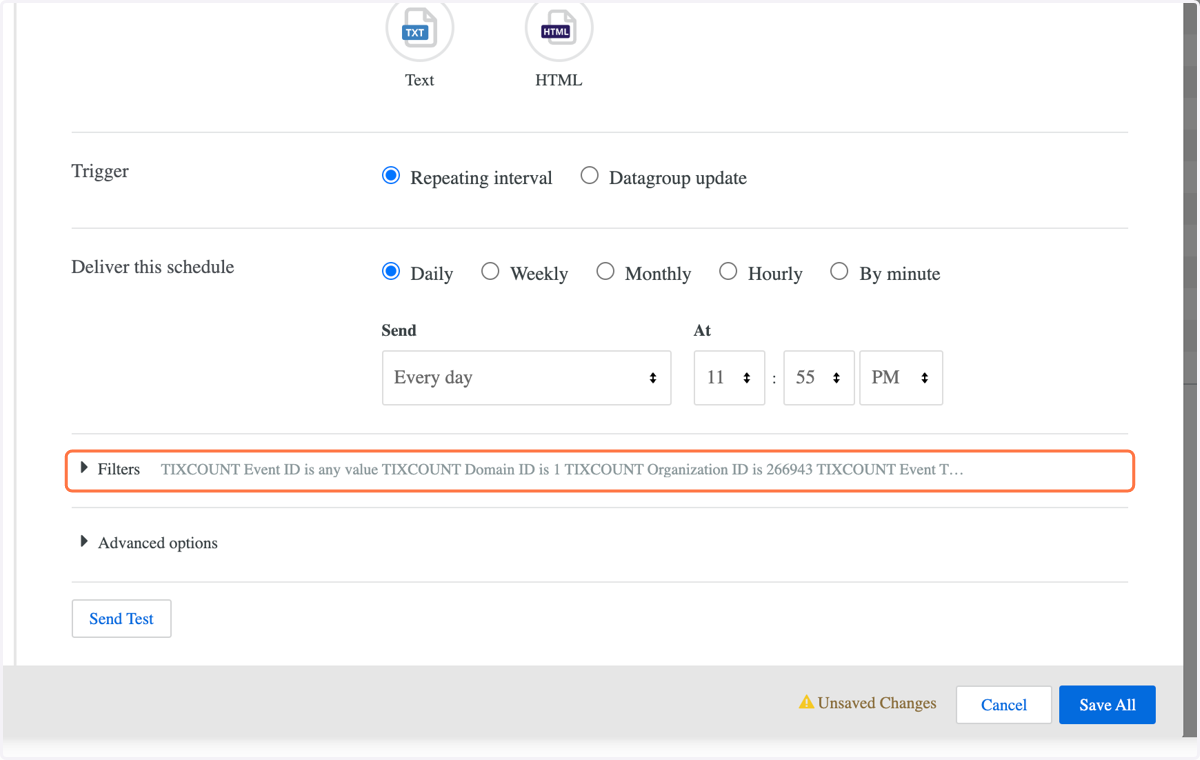Click the Cancel button
The height and width of the screenshot is (760, 1200).
(1004, 705)
